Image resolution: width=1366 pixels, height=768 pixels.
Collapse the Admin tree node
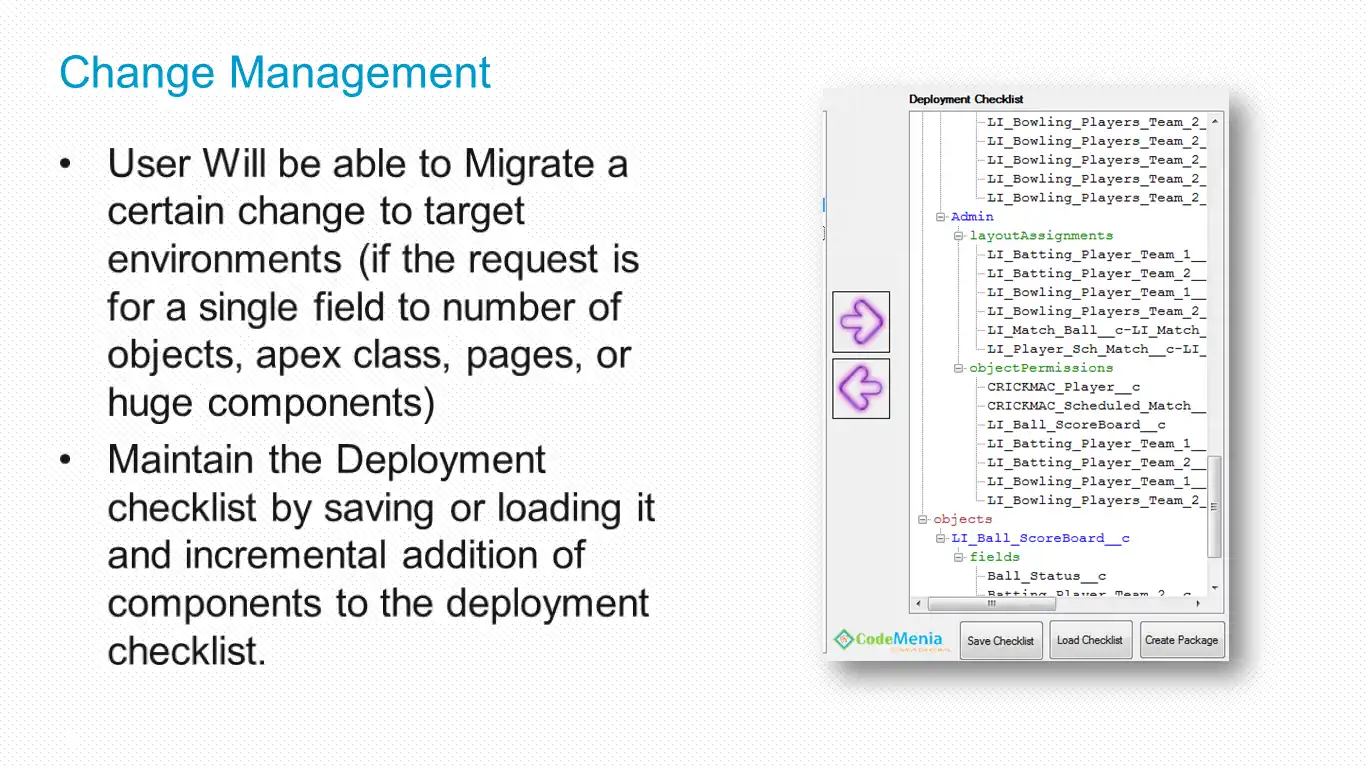(x=940, y=217)
